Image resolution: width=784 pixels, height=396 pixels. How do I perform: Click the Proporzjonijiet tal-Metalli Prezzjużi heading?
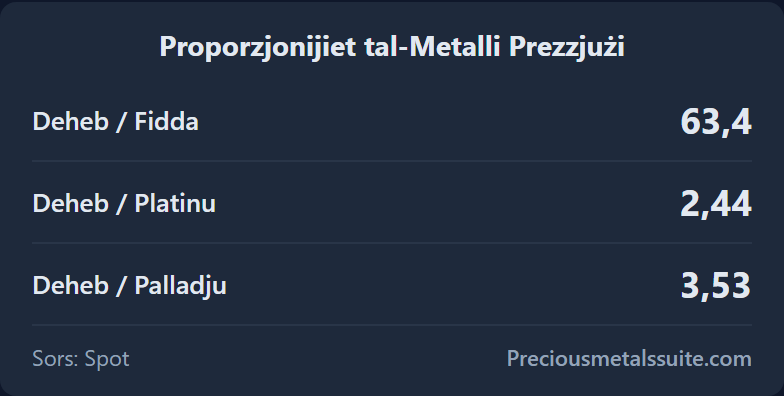392,48
